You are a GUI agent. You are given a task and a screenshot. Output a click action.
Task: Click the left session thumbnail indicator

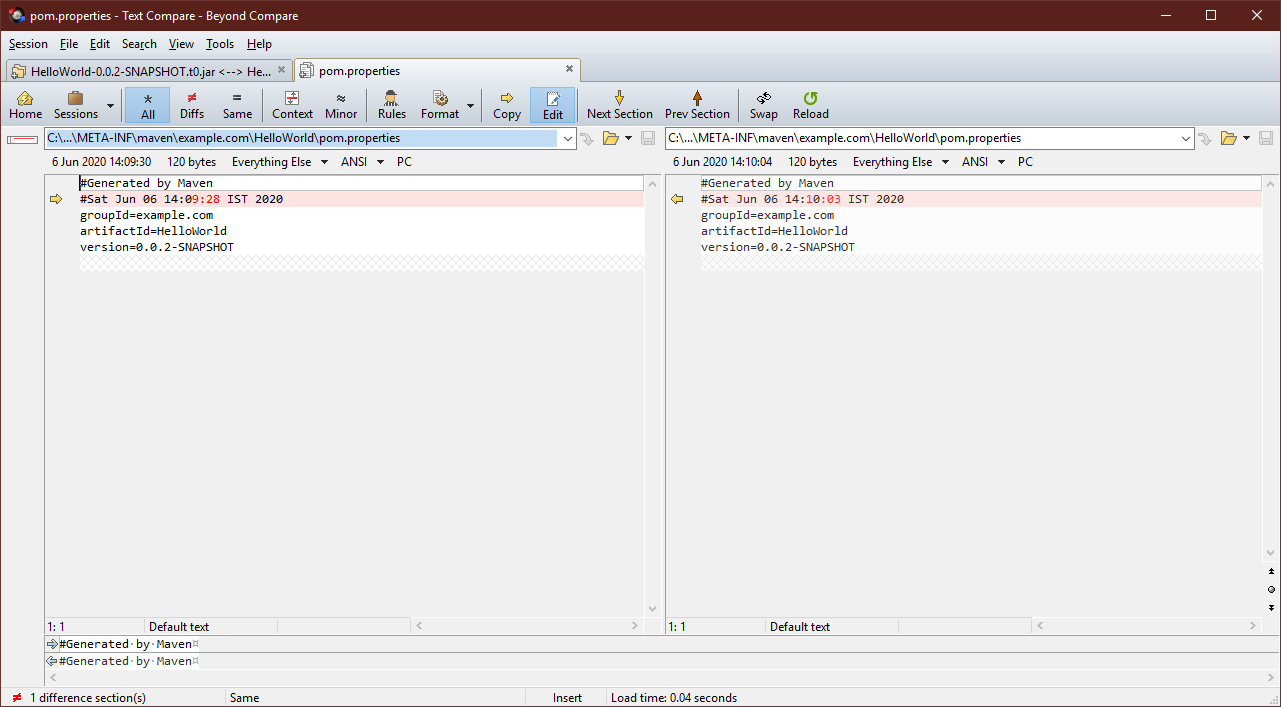22,139
